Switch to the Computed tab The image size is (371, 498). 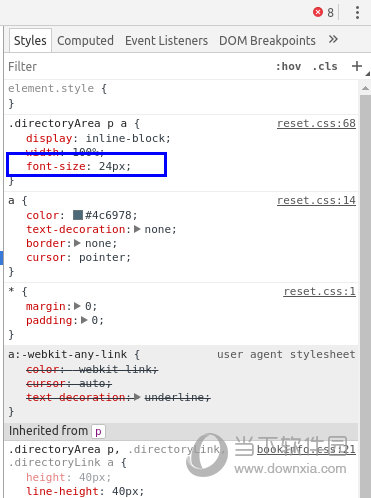click(85, 41)
